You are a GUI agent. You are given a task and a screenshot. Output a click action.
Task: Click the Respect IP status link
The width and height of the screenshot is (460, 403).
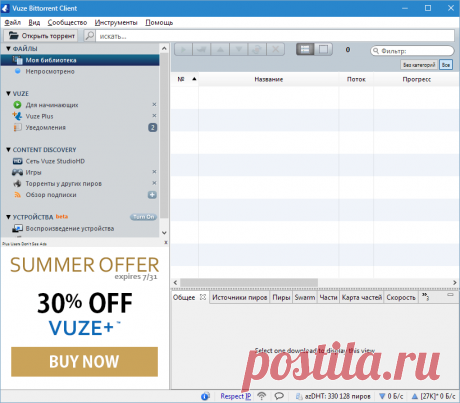click(236, 396)
